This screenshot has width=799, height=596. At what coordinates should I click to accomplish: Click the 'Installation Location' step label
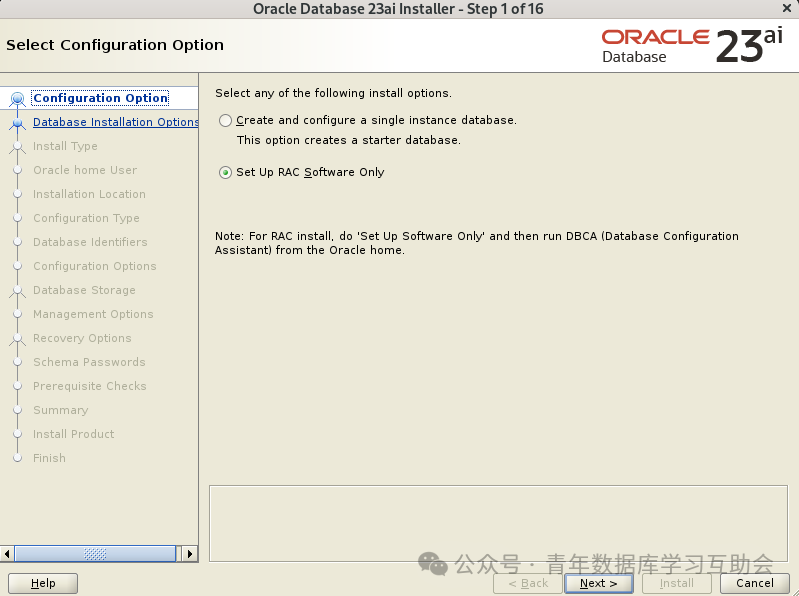[x=89, y=194]
